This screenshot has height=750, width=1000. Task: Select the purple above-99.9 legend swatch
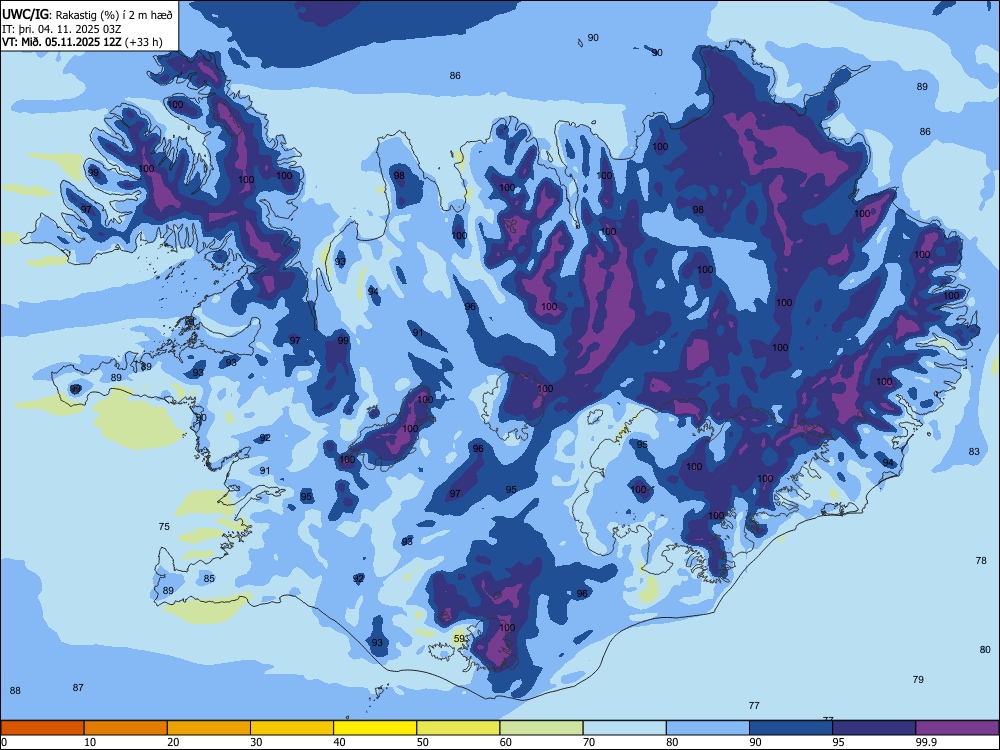click(x=957, y=728)
